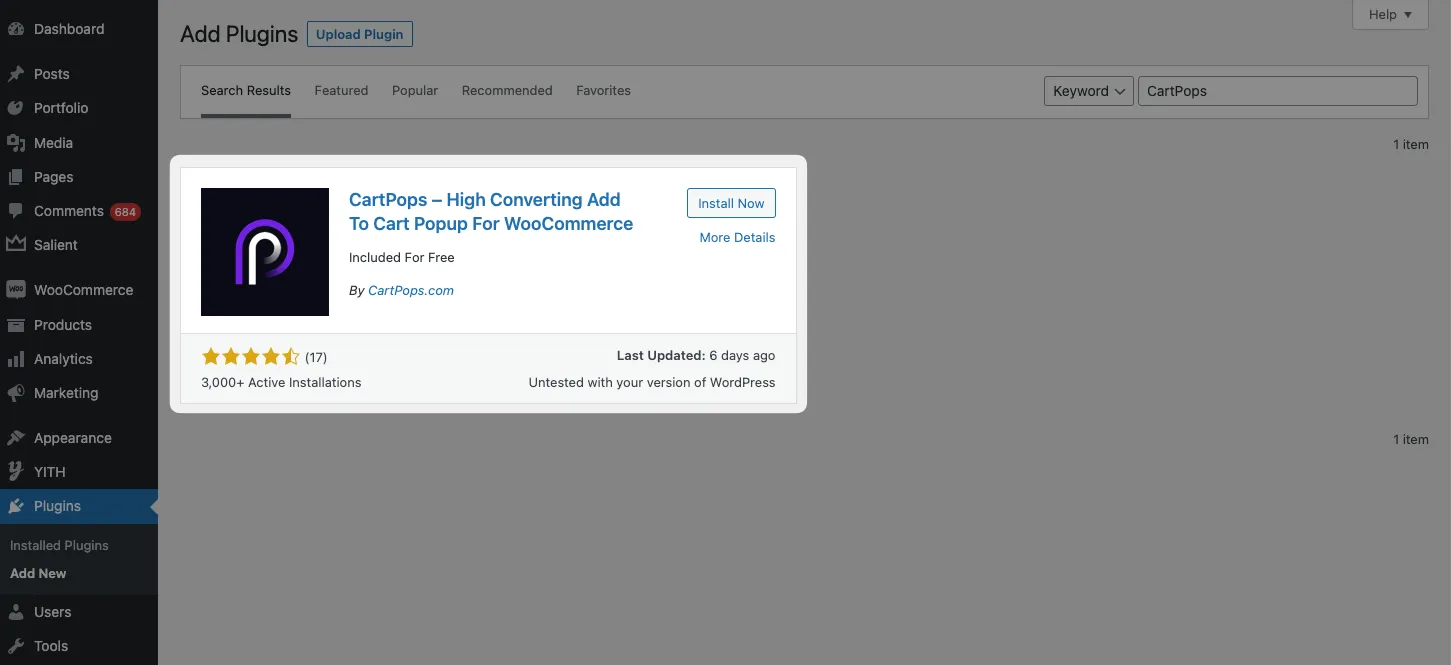Image resolution: width=1451 pixels, height=665 pixels.
Task: Switch to the Favorites tab
Action: 603,91
